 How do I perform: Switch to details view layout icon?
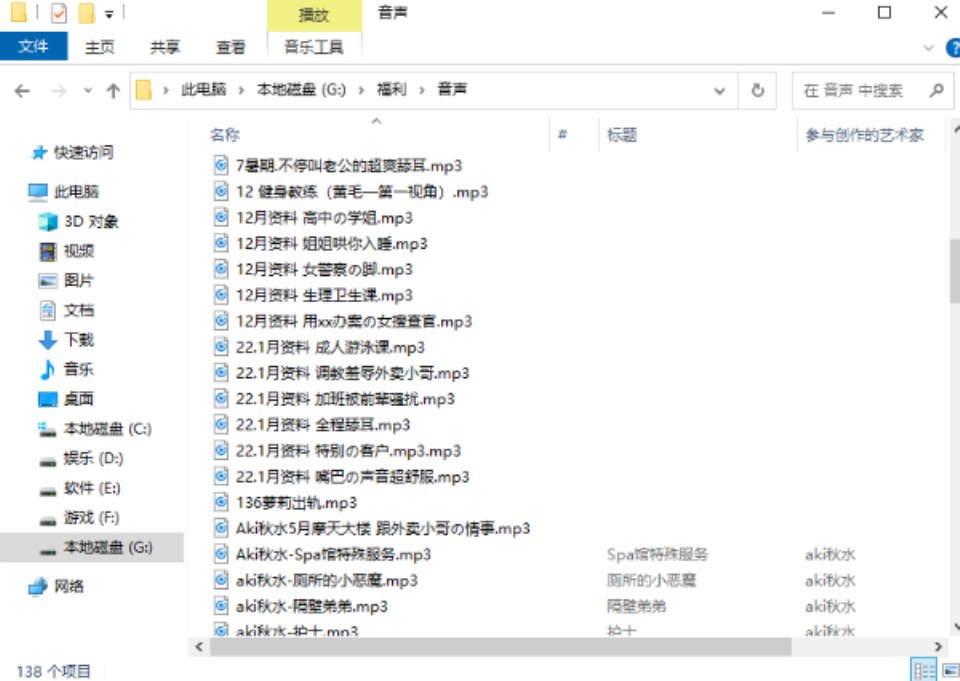tap(923, 670)
